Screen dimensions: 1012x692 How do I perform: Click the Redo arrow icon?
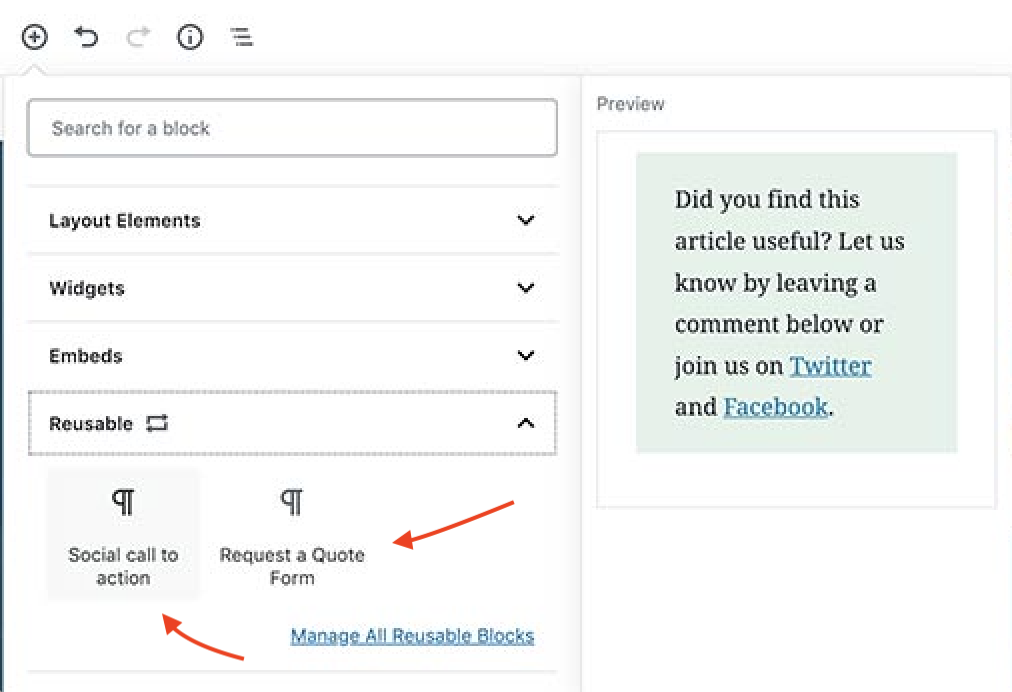pyautogui.click(x=138, y=37)
